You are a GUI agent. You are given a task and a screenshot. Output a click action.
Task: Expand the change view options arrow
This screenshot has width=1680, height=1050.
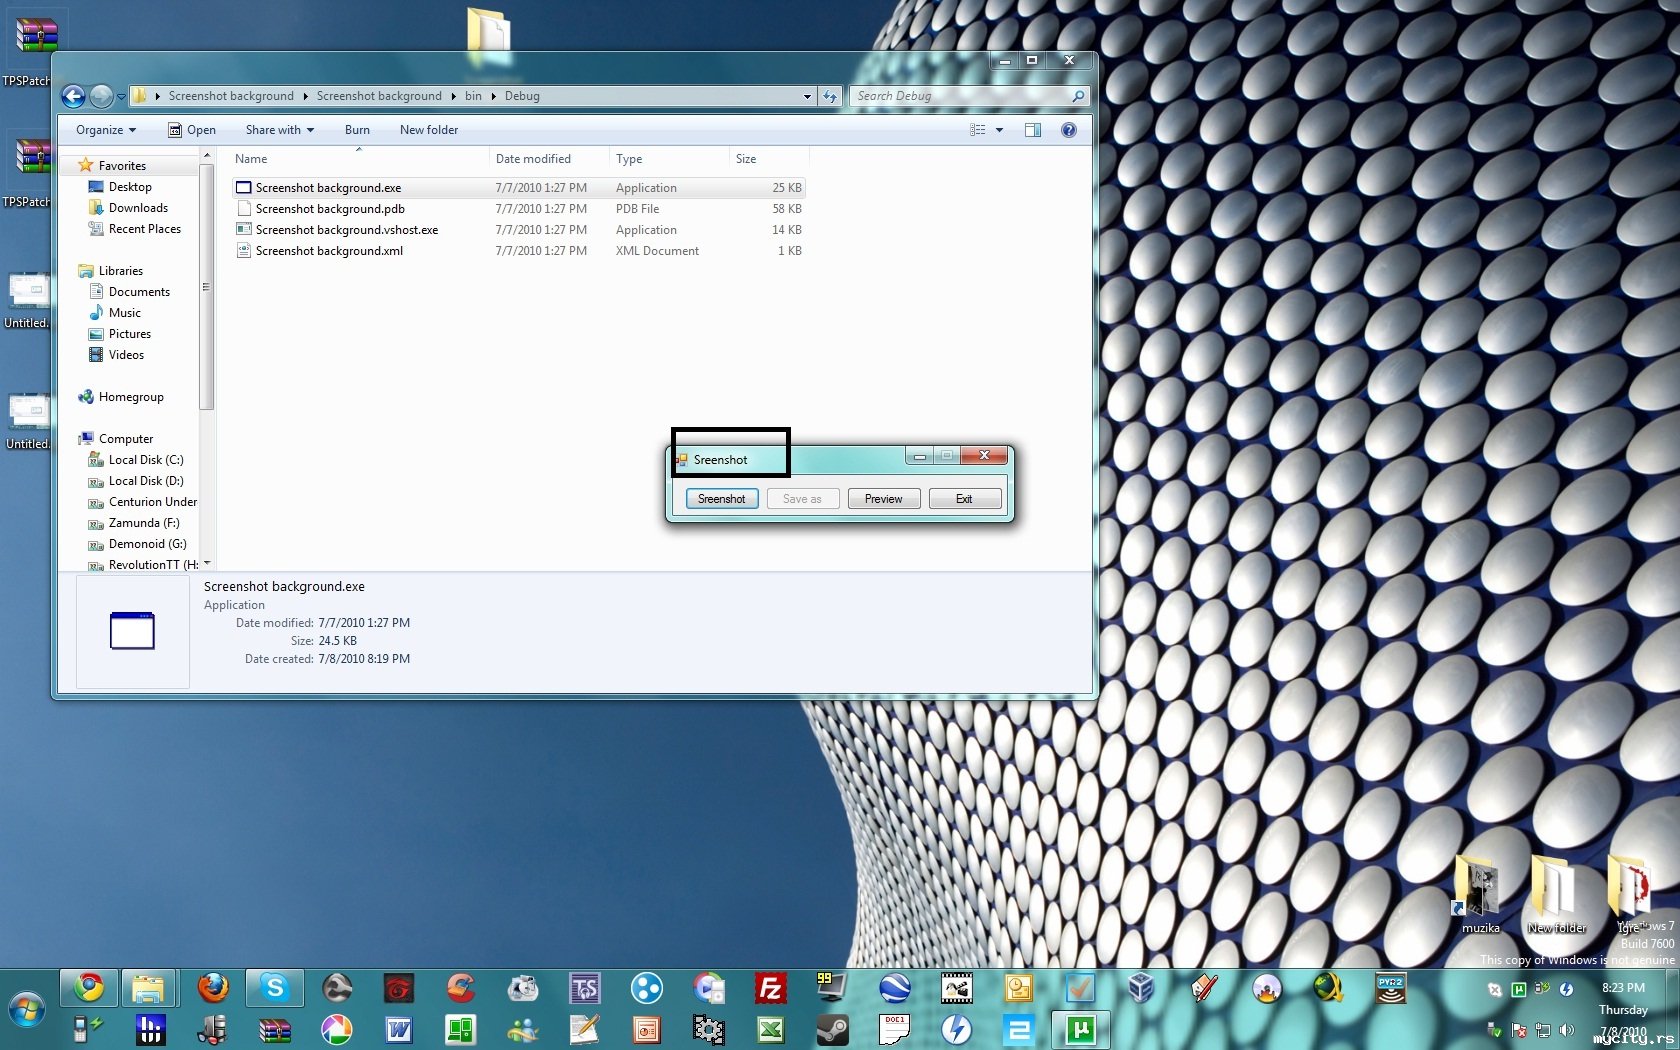999,130
